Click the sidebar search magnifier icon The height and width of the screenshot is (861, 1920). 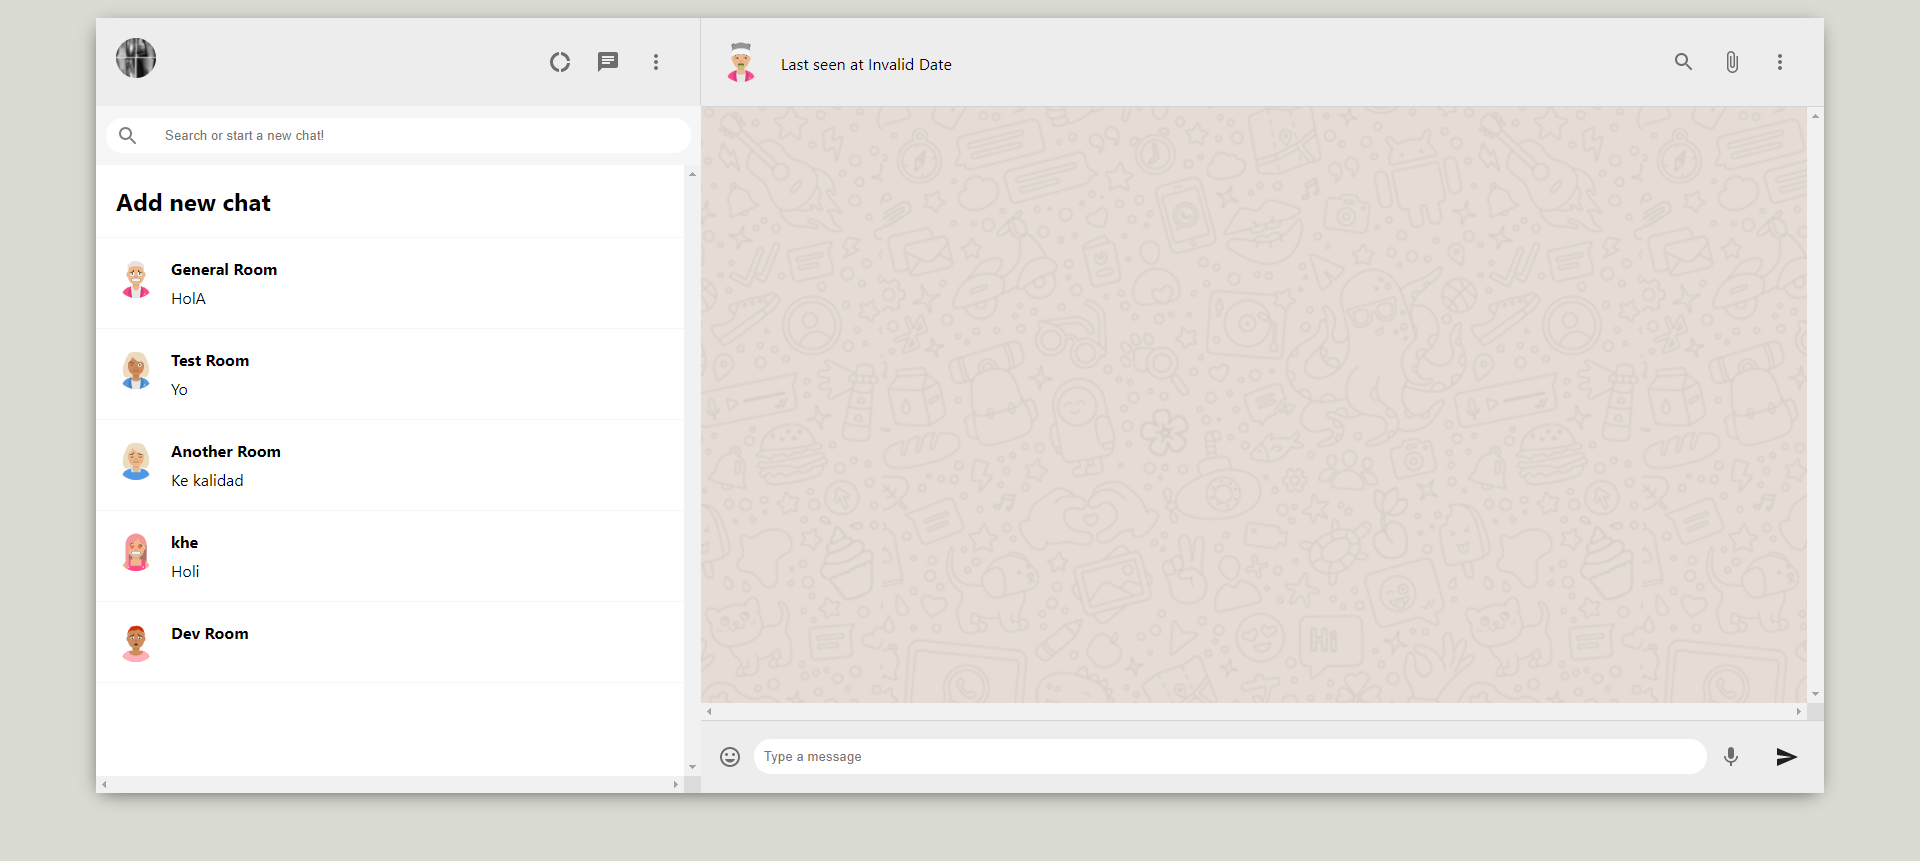[128, 136]
